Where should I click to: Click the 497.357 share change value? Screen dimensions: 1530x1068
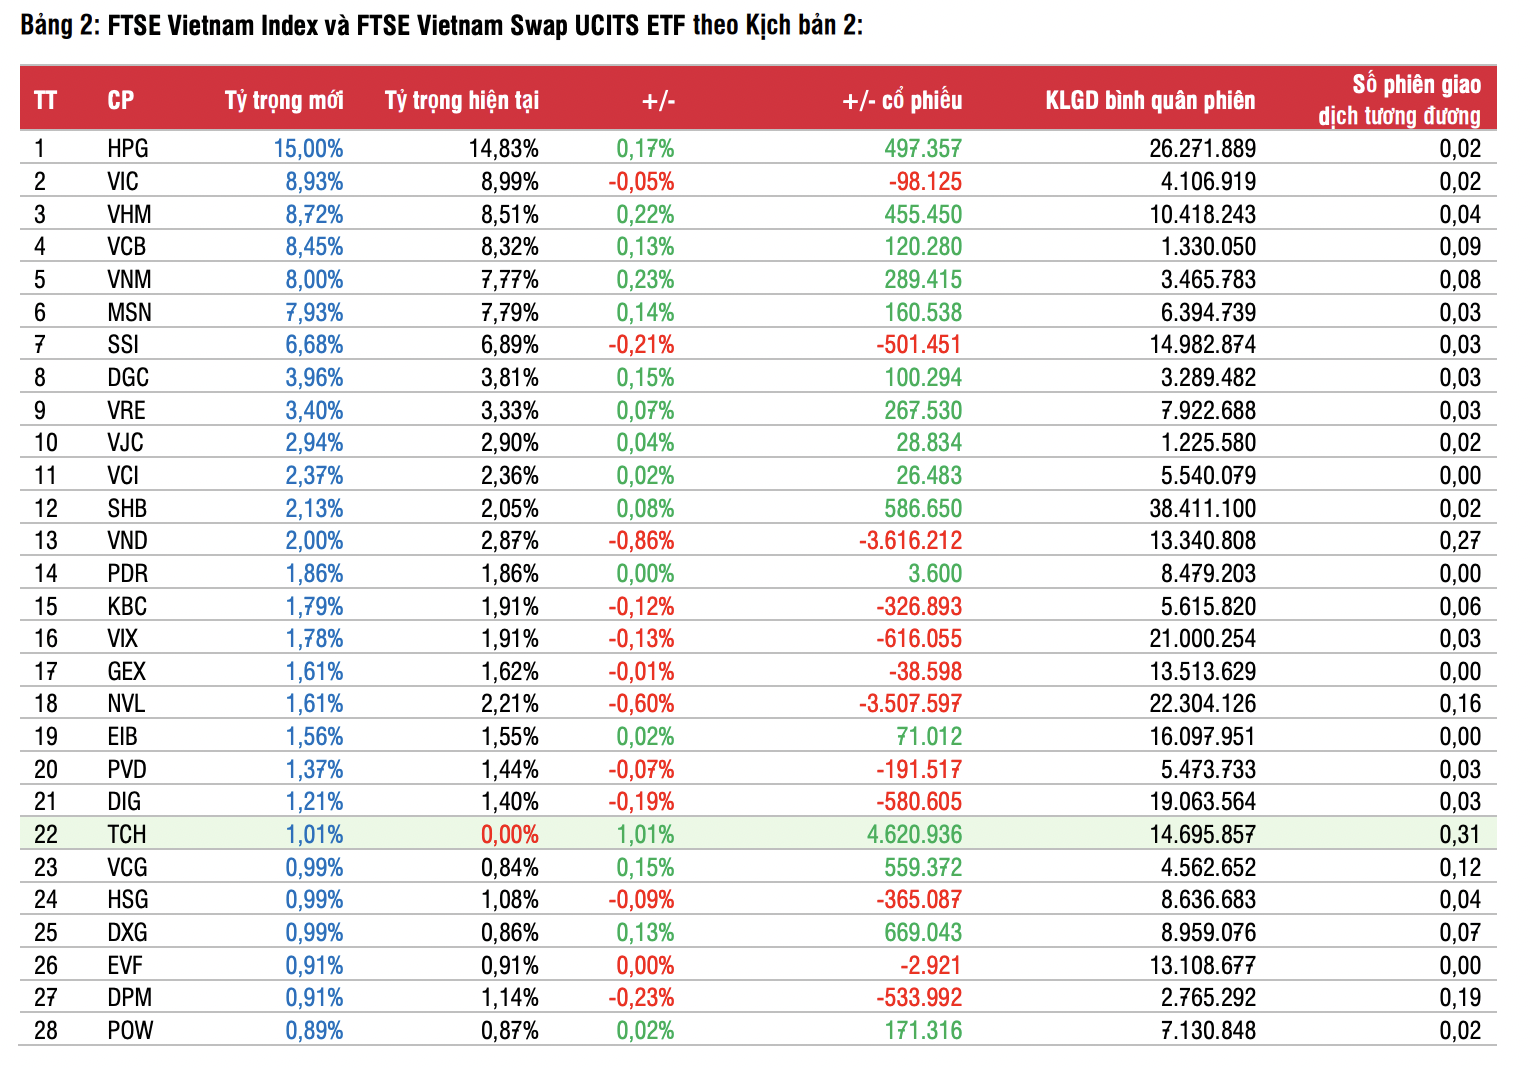[x=923, y=149]
